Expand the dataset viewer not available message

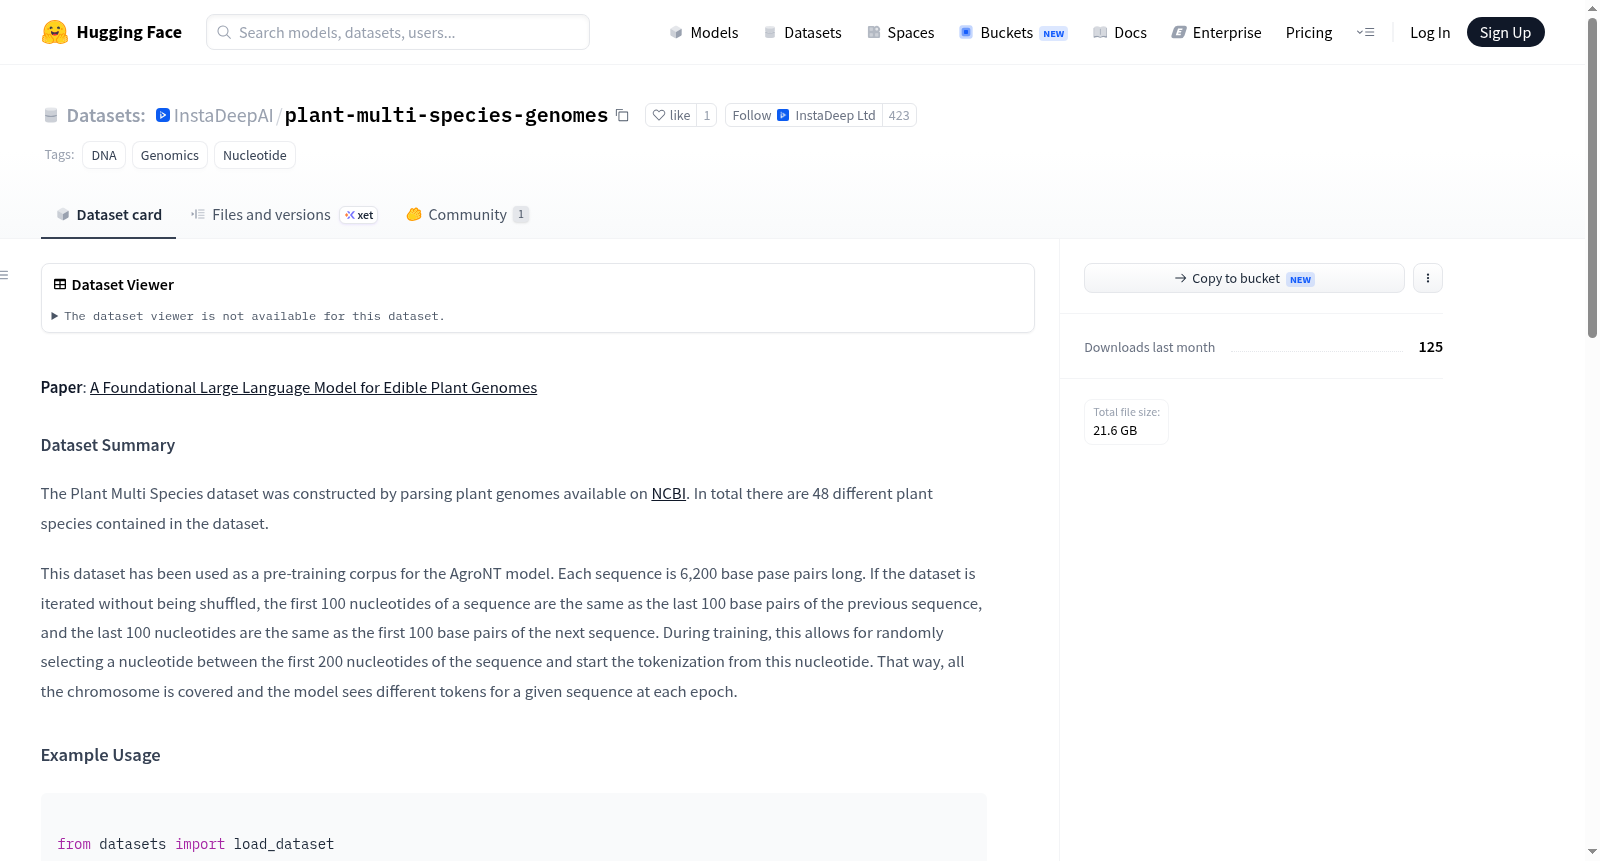[x=249, y=316]
